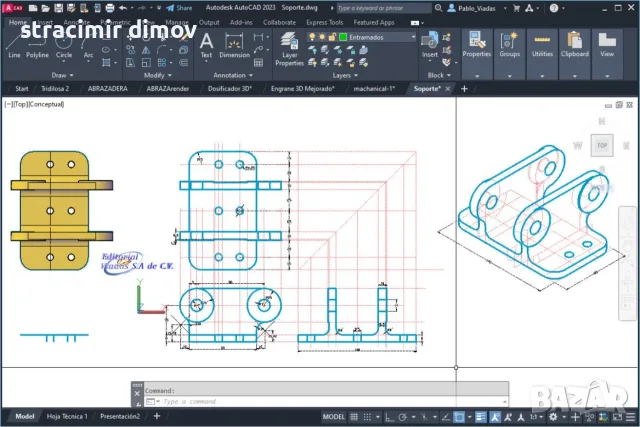
Task: Open annotation scale 1:1 dropdown
Action: 536,417
